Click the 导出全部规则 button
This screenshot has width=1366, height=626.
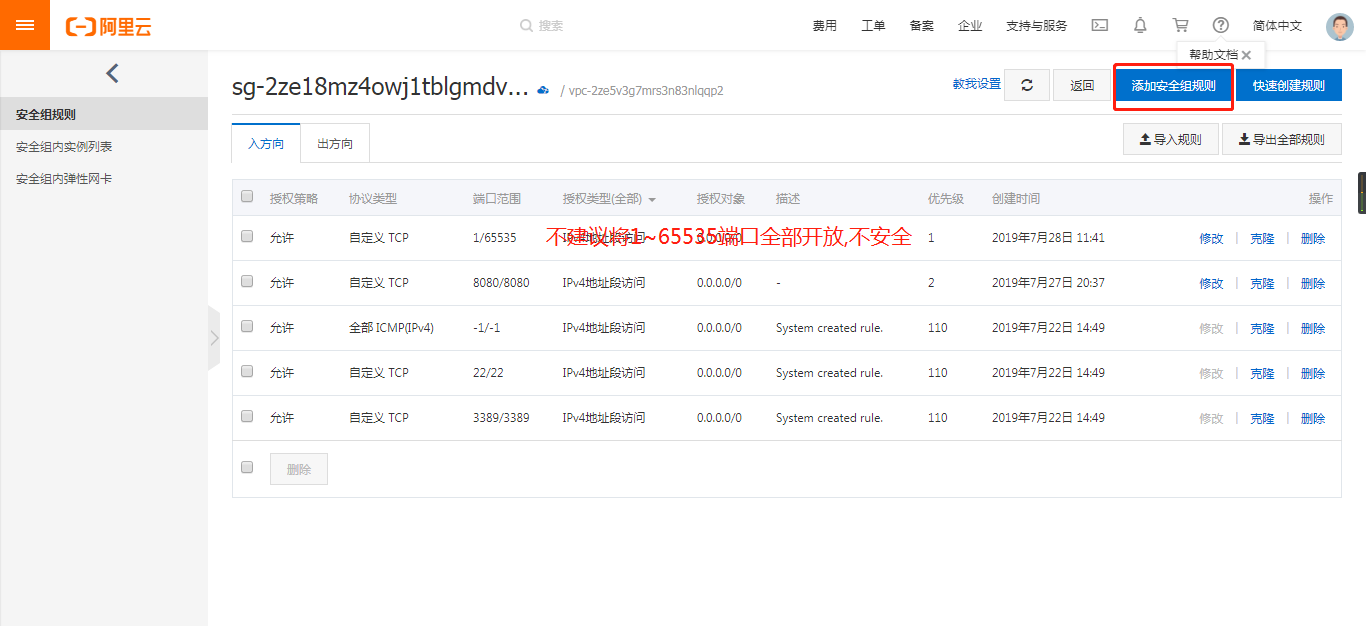(x=1282, y=139)
